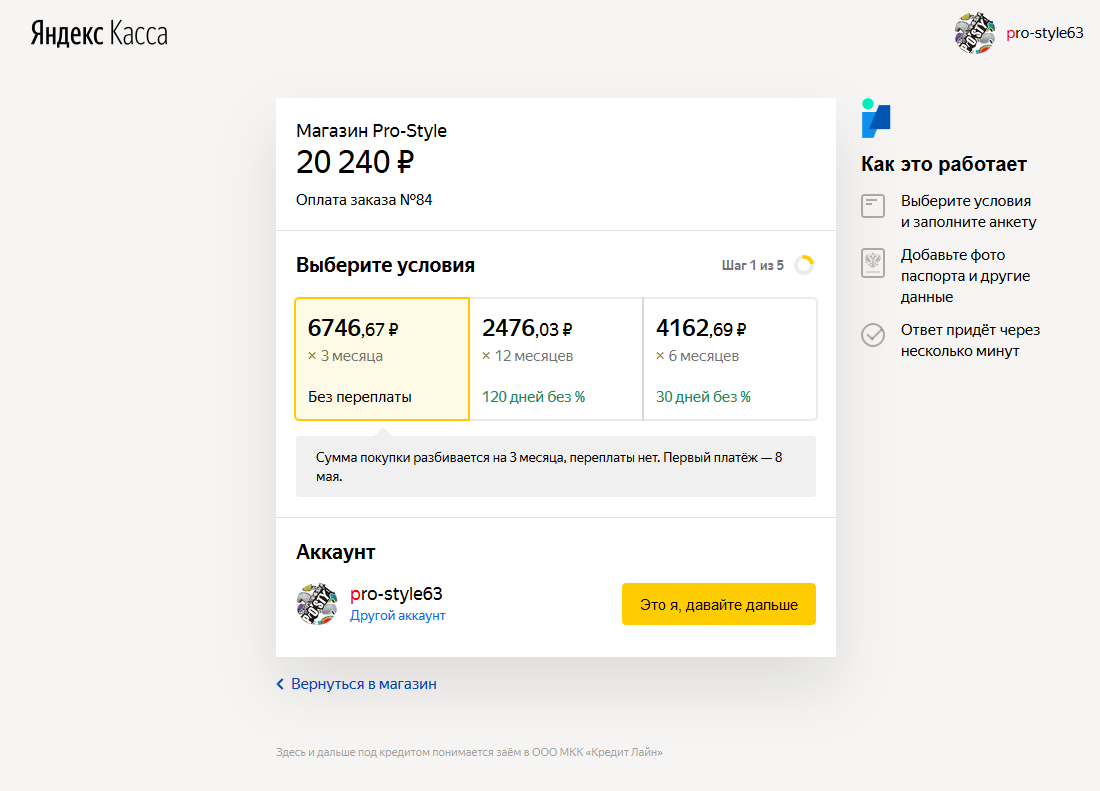Viewport: 1100px width, 791px height.
Task: Click the 20 240 ₽ order amount
Action: [x=355, y=163]
